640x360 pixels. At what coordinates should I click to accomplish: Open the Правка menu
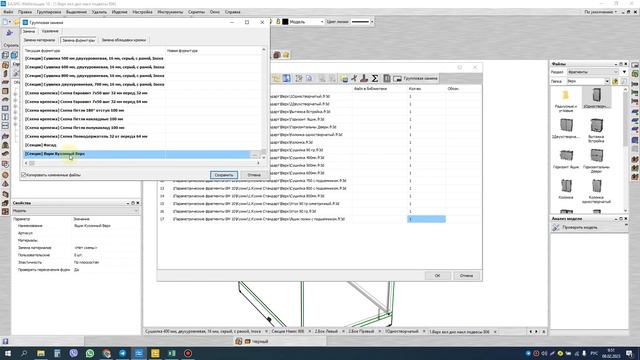25,12
